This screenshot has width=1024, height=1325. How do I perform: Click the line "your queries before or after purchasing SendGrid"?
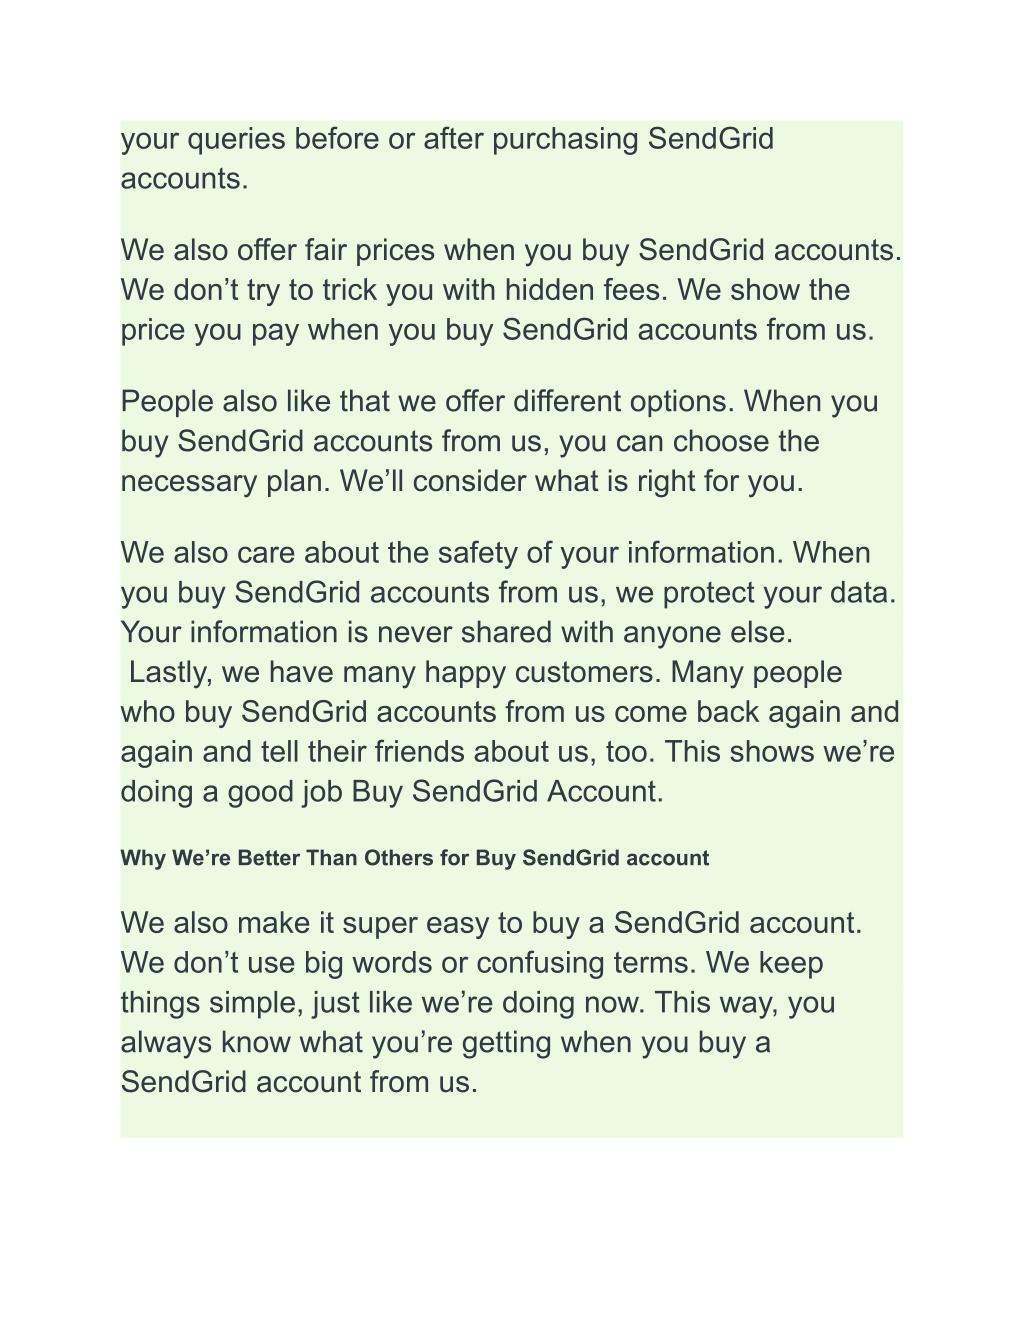point(448,138)
